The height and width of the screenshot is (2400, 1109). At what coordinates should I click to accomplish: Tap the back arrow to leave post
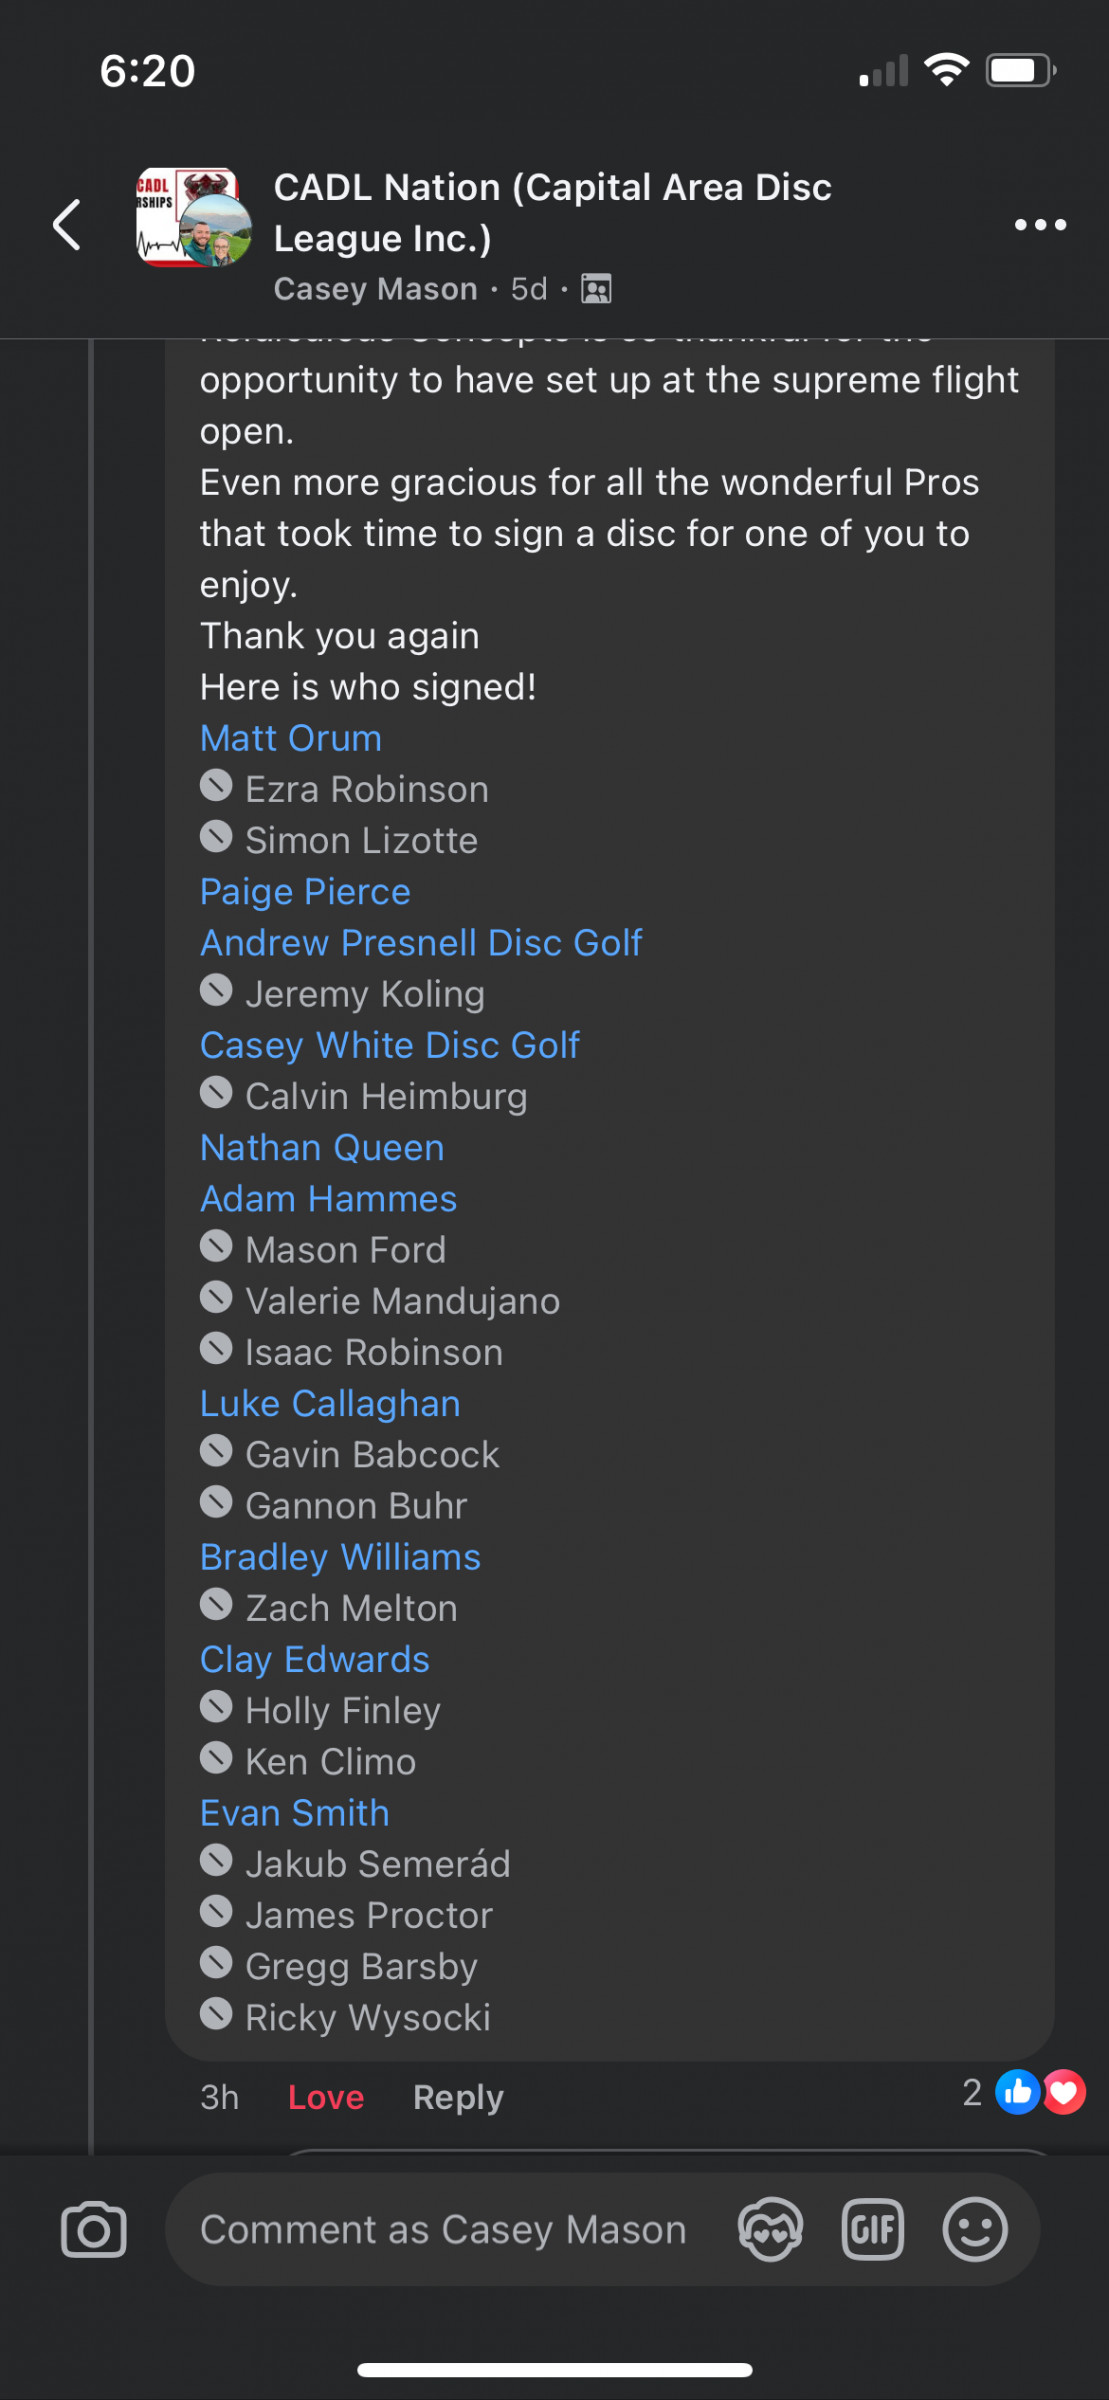67,224
